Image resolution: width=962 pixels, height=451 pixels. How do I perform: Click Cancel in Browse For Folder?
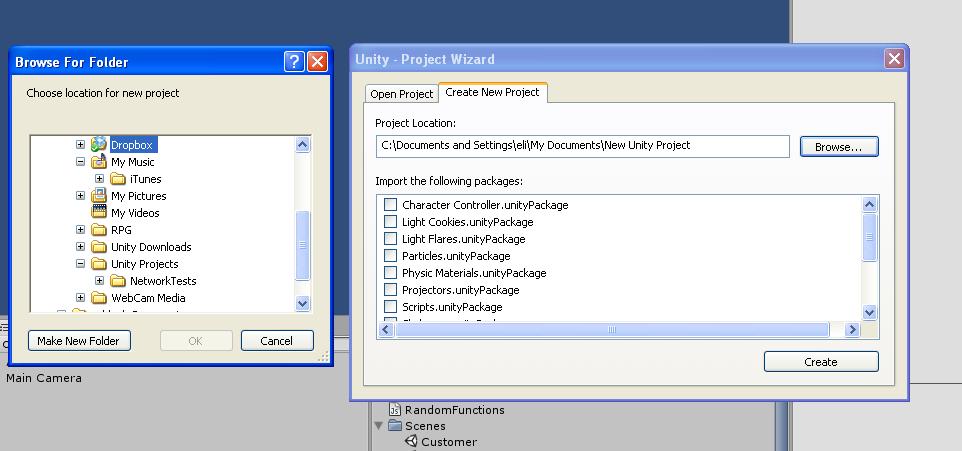click(x=277, y=341)
